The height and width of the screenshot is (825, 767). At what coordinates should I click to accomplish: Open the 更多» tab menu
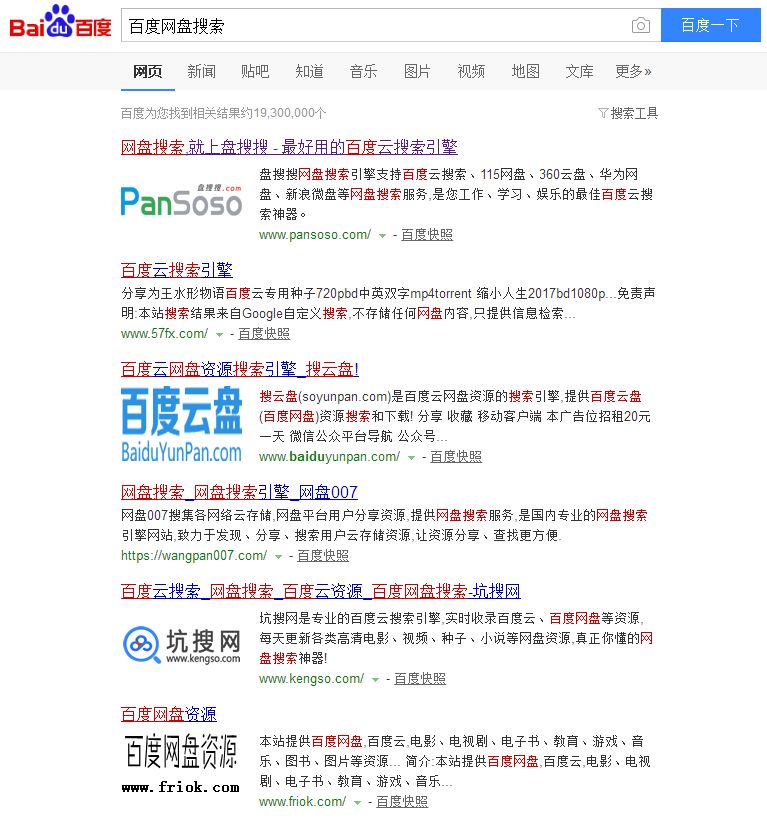coord(633,71)
